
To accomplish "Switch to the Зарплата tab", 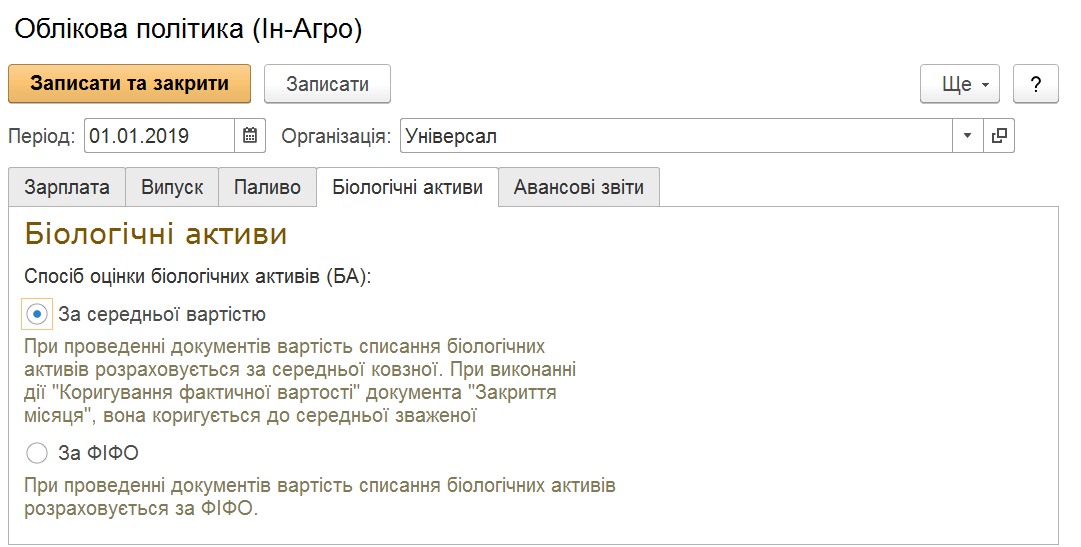I will click(67, 187).
